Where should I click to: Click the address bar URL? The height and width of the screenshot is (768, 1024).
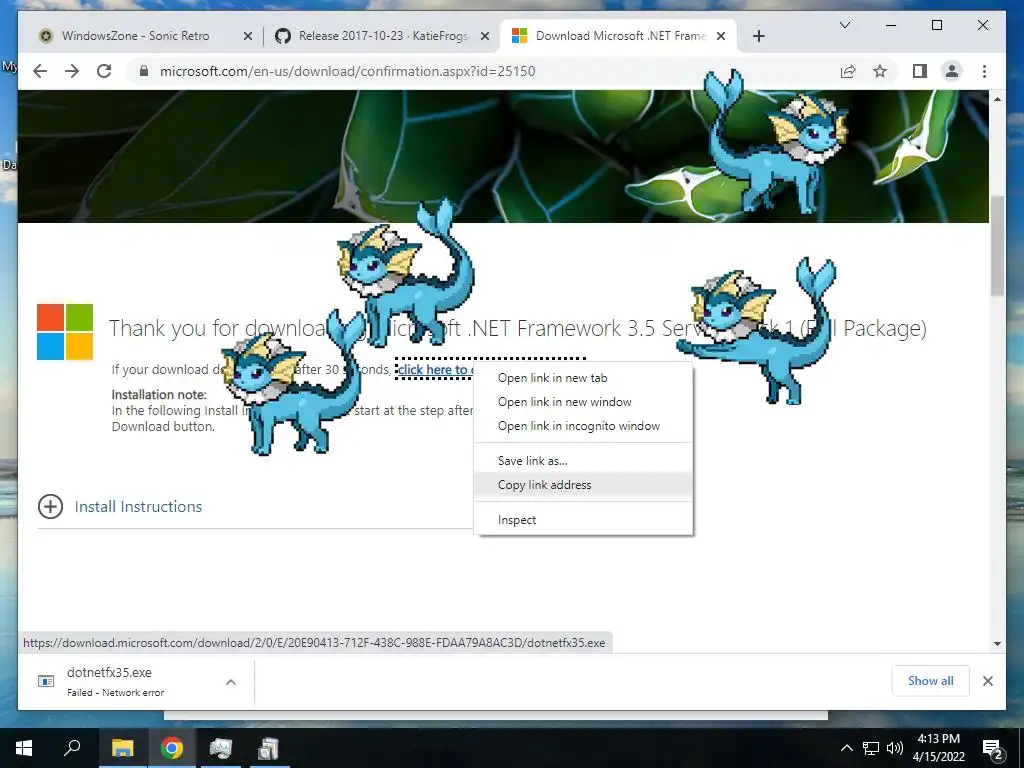tap(347, 71)
